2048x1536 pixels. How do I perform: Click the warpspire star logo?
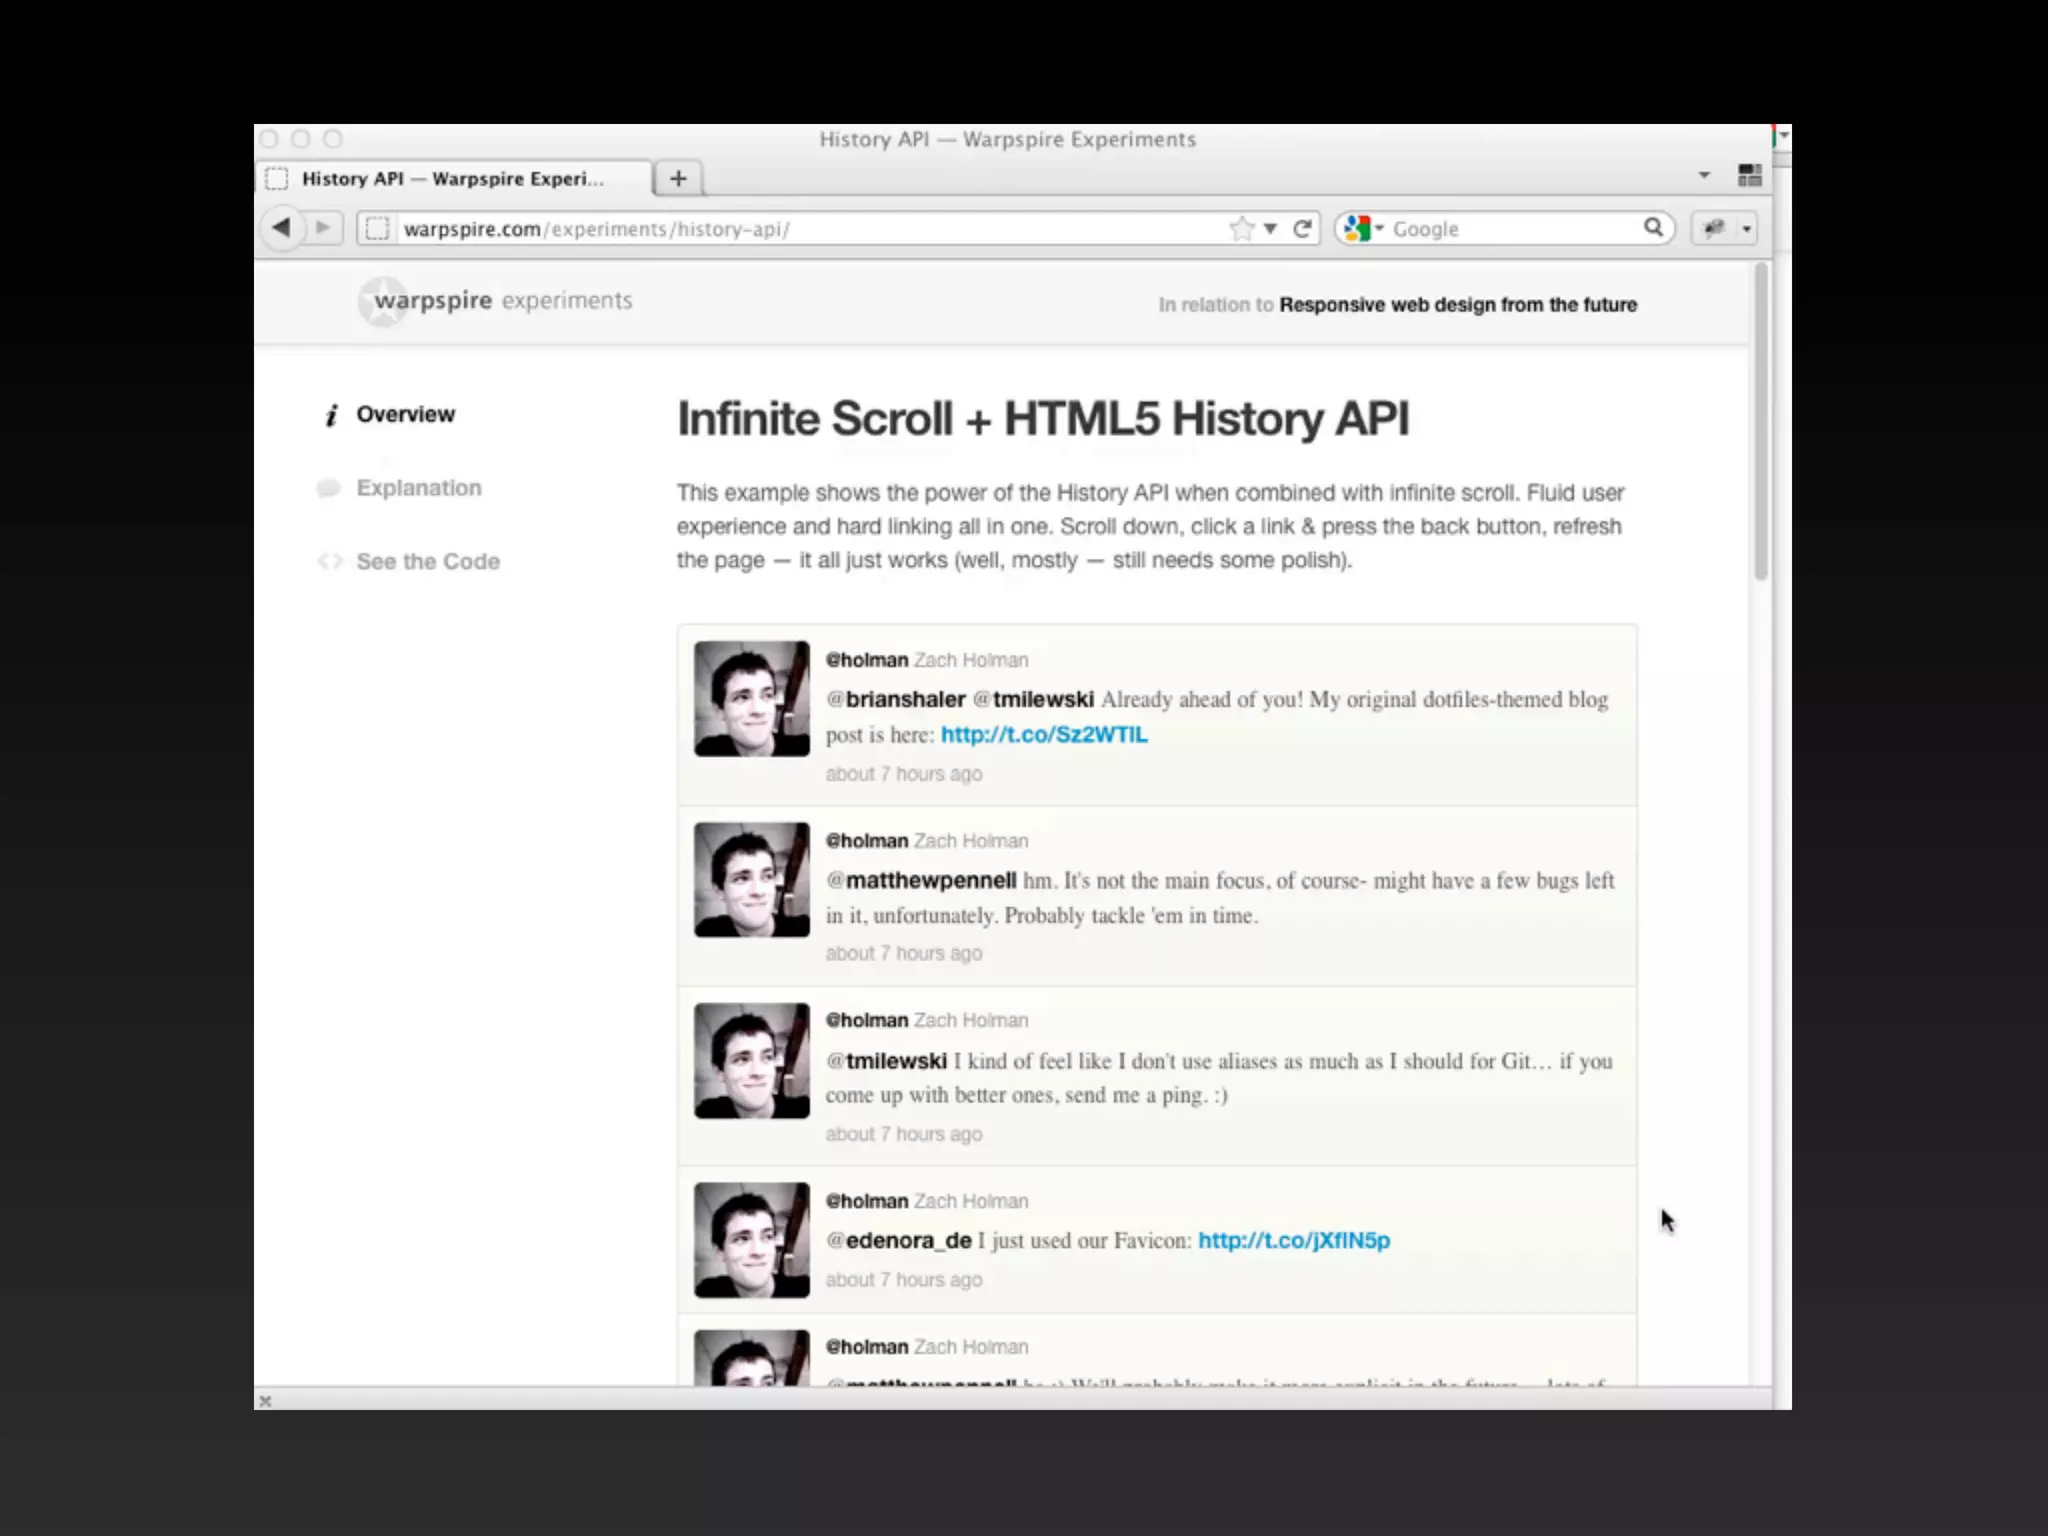pos(381,301)
